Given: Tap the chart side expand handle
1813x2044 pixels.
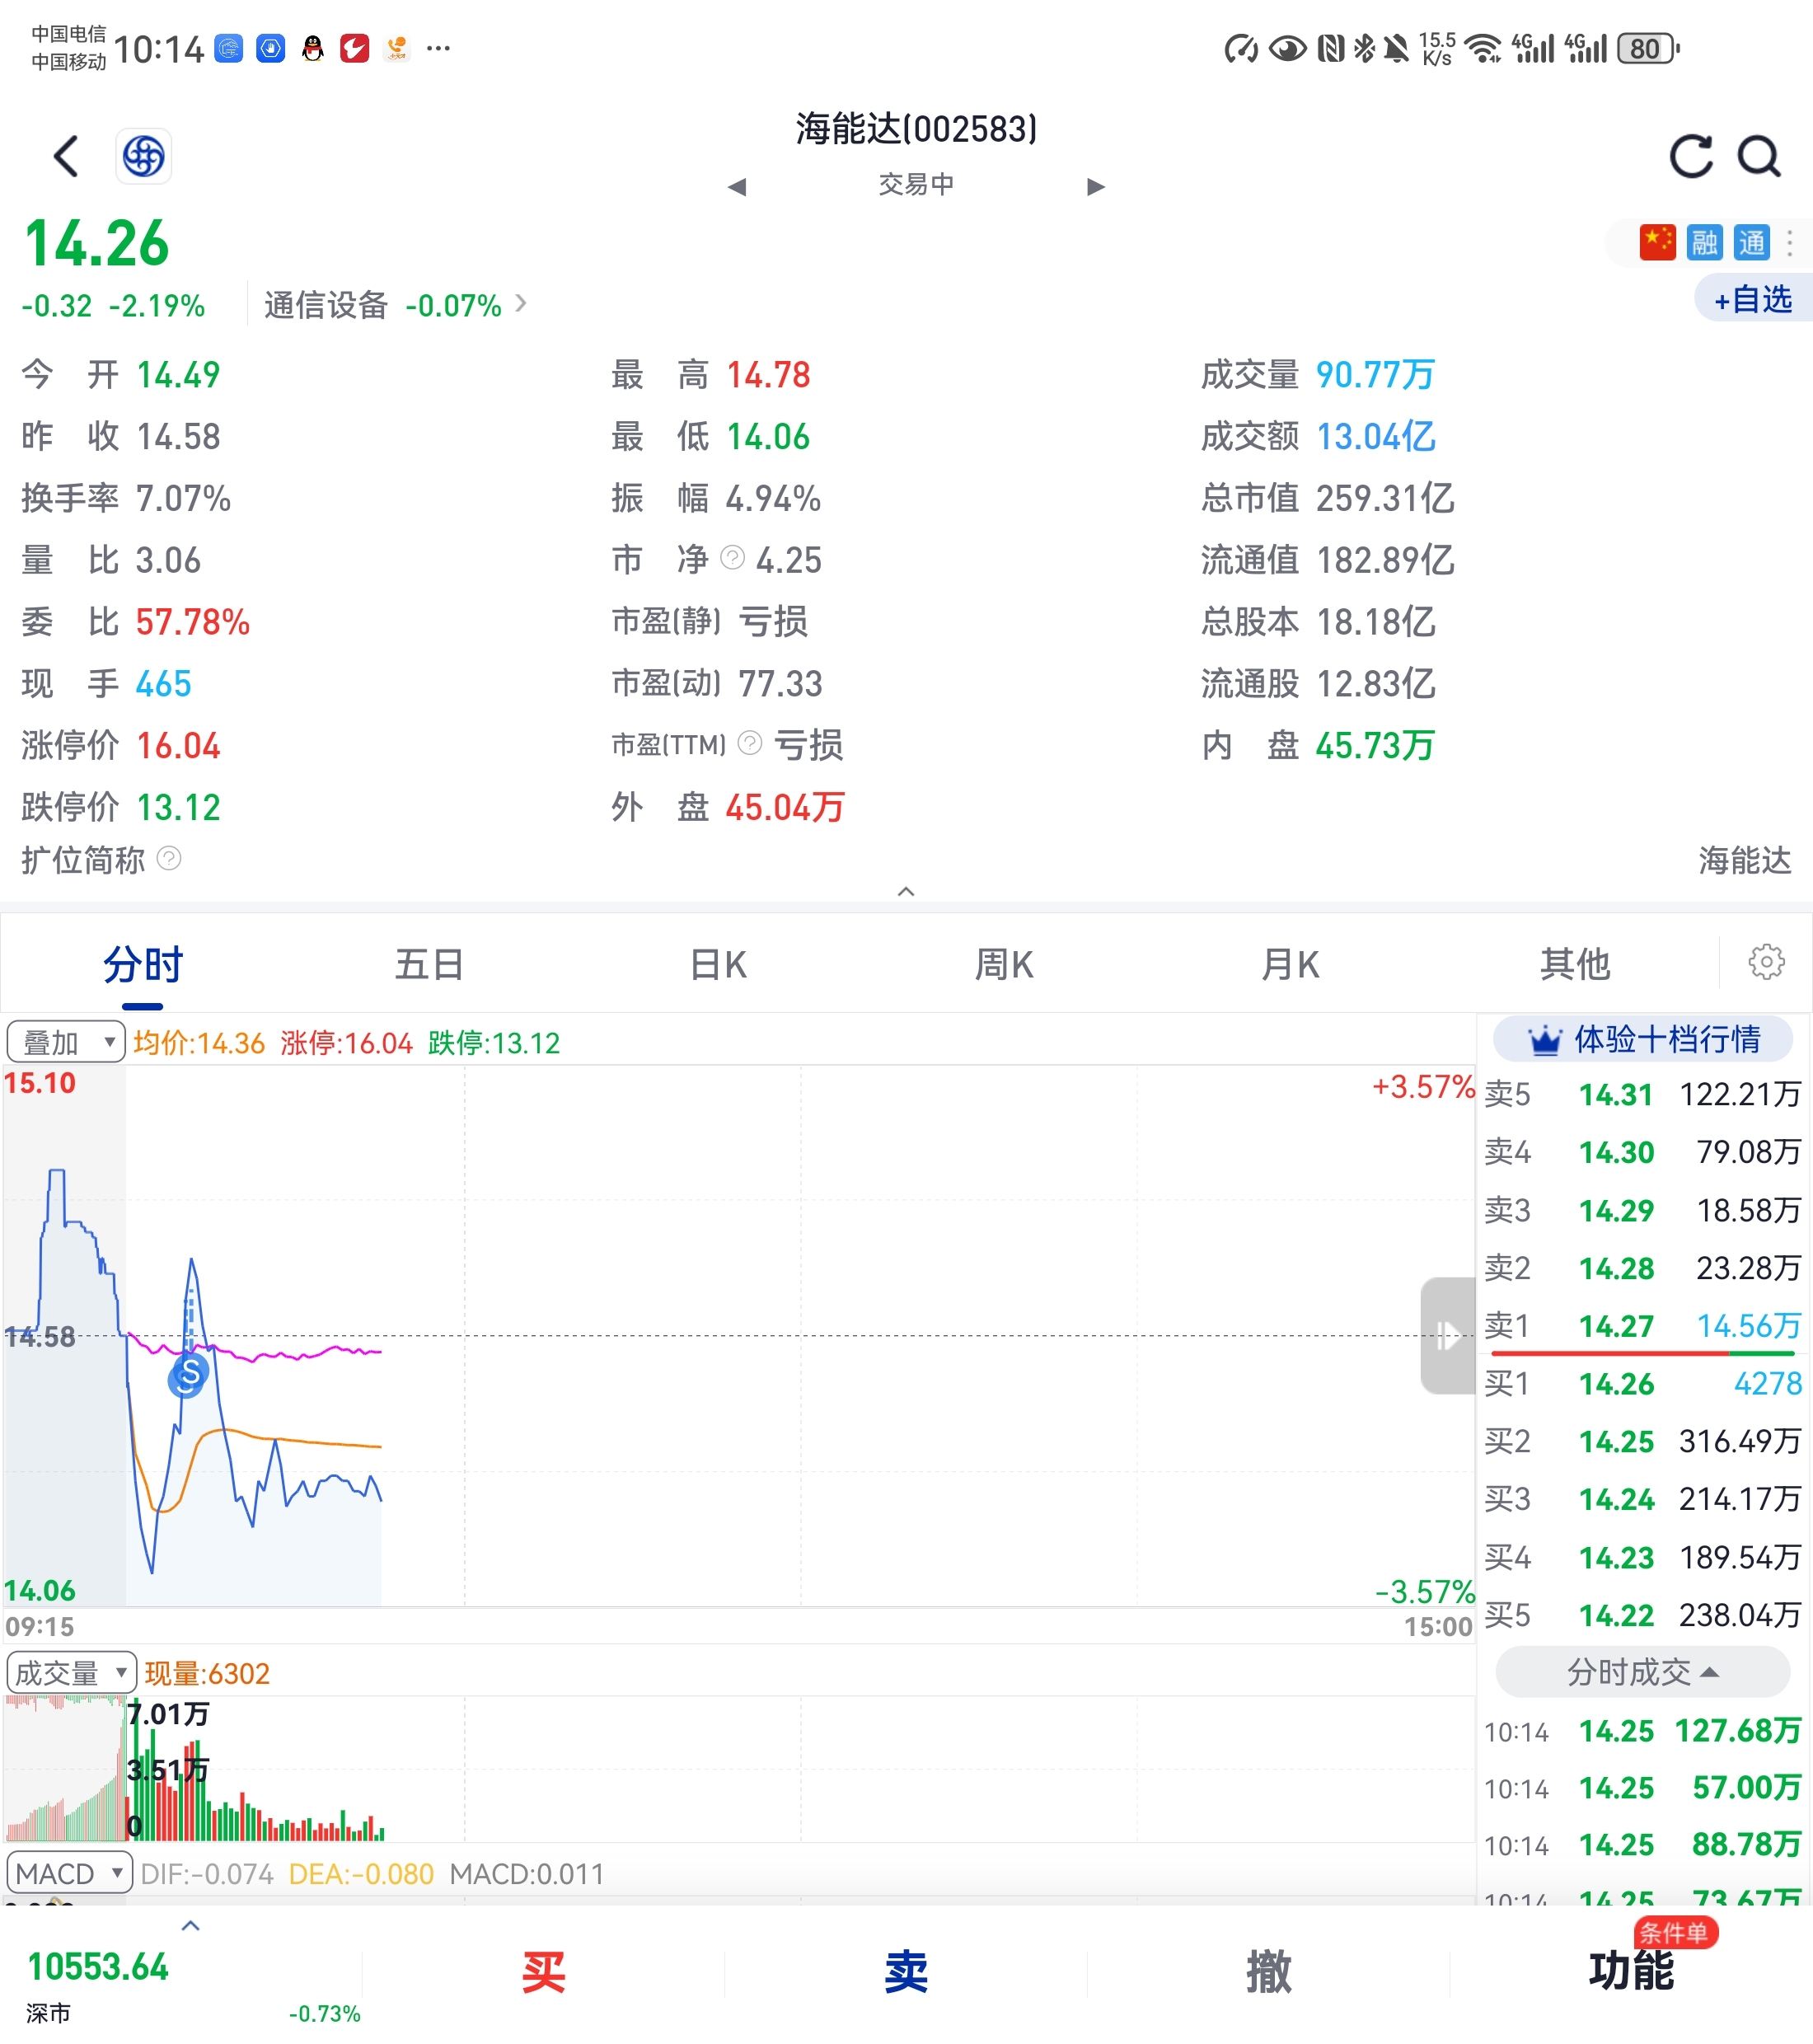Looking at the screenshot, I should coord(1447,1335).
